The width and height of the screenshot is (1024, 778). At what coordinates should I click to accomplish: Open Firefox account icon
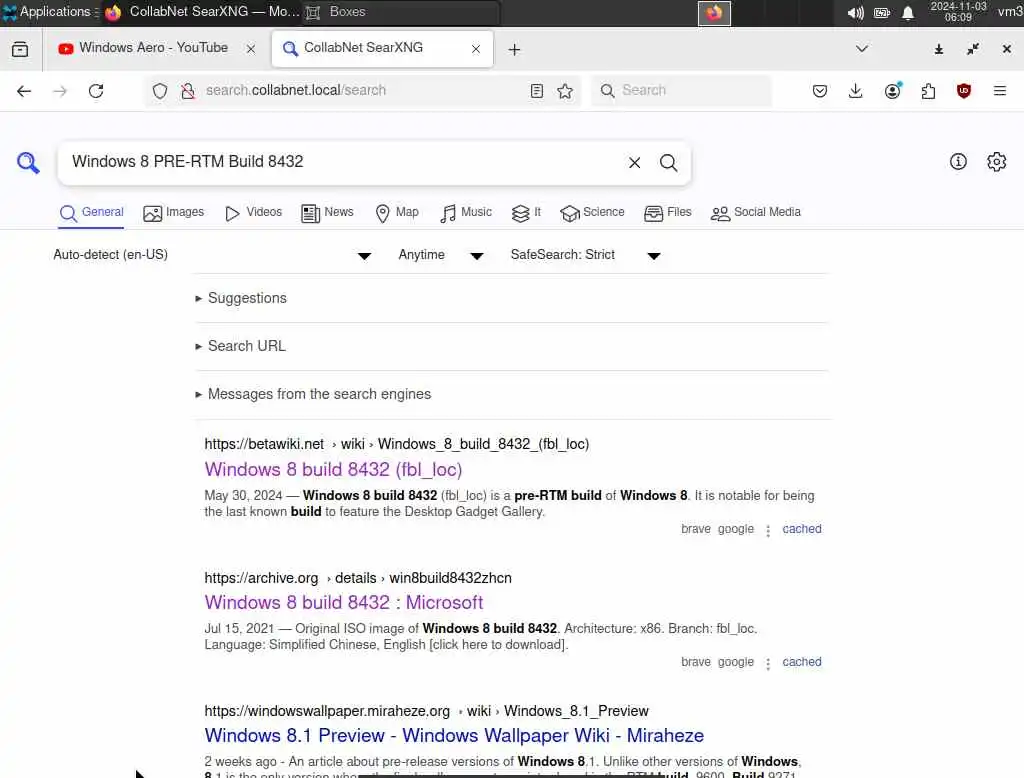pos(893,91)
